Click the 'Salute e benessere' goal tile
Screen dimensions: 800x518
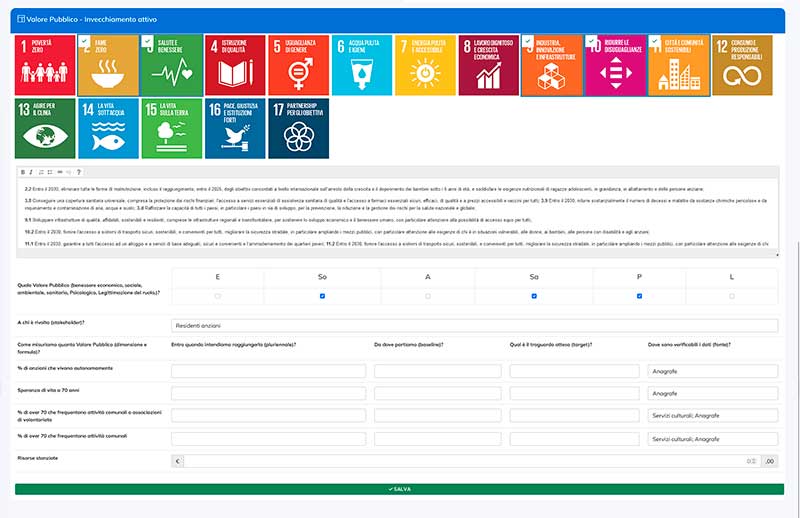tap(171, 65)
